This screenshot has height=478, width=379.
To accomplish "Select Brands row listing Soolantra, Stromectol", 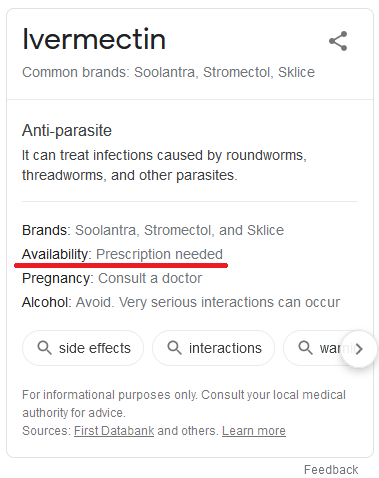I will (153, 230).
